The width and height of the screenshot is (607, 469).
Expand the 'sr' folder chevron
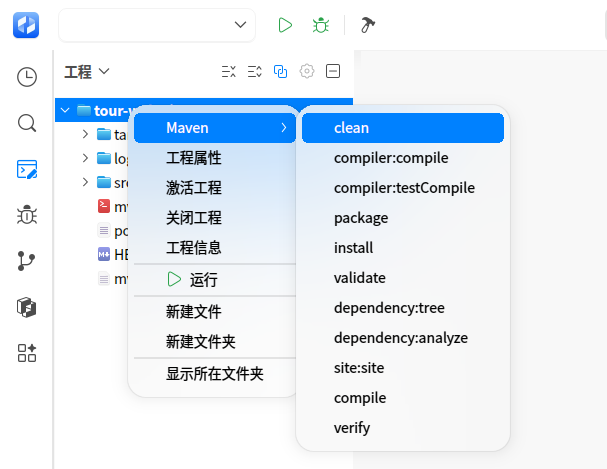85,182
